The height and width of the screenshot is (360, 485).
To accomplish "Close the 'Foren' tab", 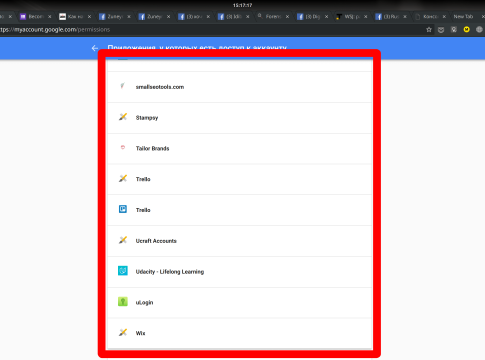I will [287, 16].
